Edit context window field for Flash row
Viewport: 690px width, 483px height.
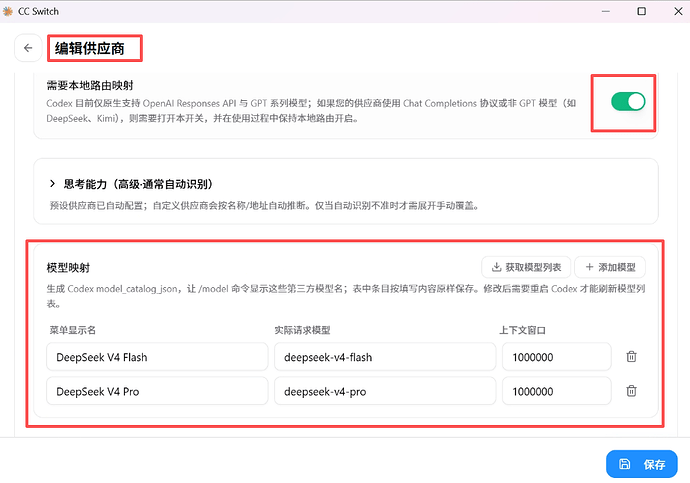(557, 357)
